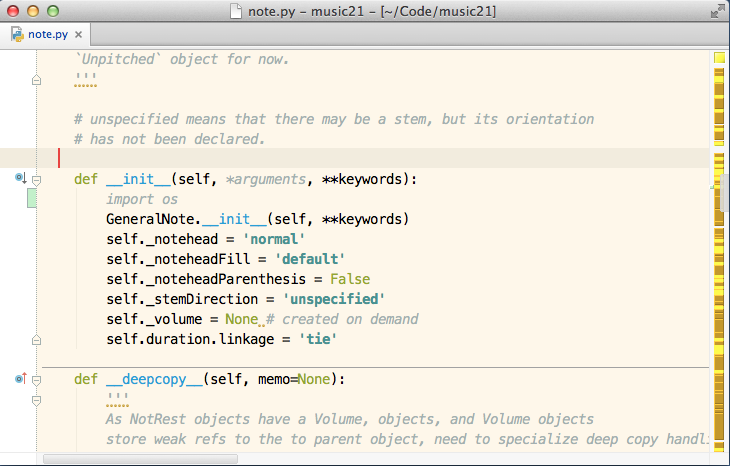
Task: Click fold end marker at duration.linkage line
Action: tap(36, 340)
